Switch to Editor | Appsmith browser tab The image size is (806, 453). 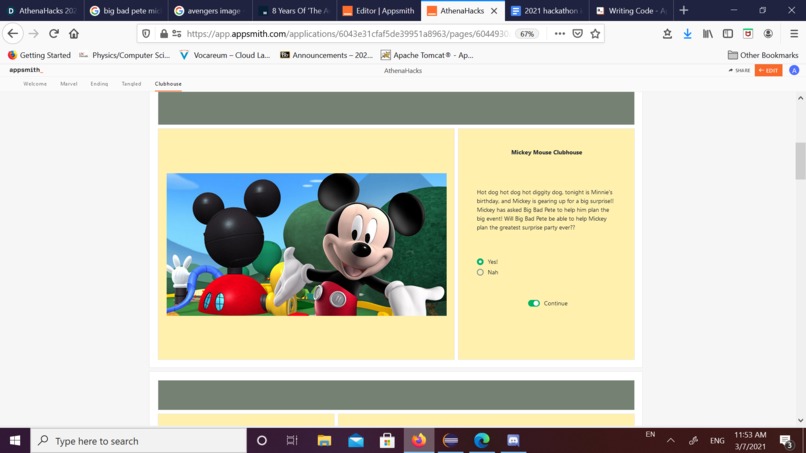pyautogui.click(x=379, y=10)
